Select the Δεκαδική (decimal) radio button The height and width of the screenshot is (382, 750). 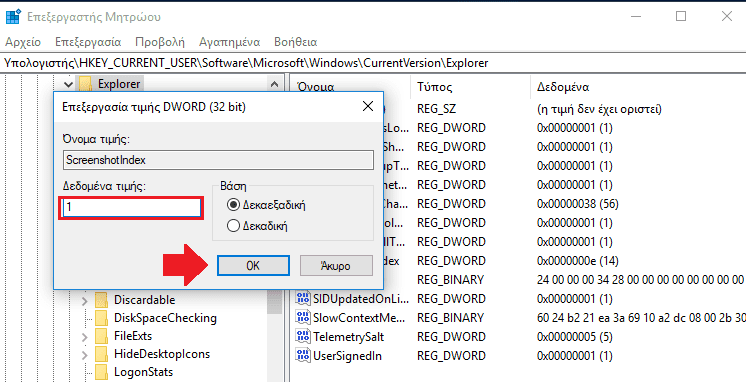233,226
